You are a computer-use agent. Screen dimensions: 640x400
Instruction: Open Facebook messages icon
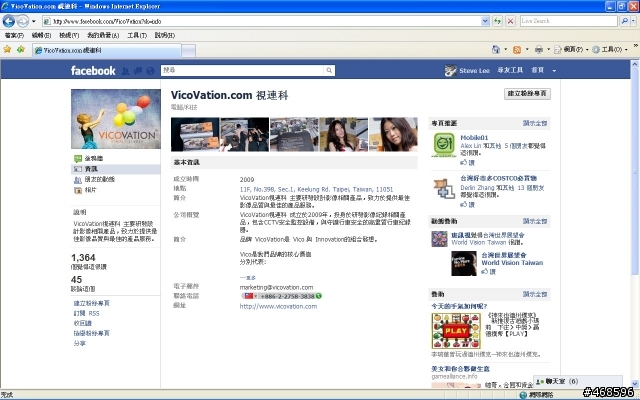click(138, 71)
